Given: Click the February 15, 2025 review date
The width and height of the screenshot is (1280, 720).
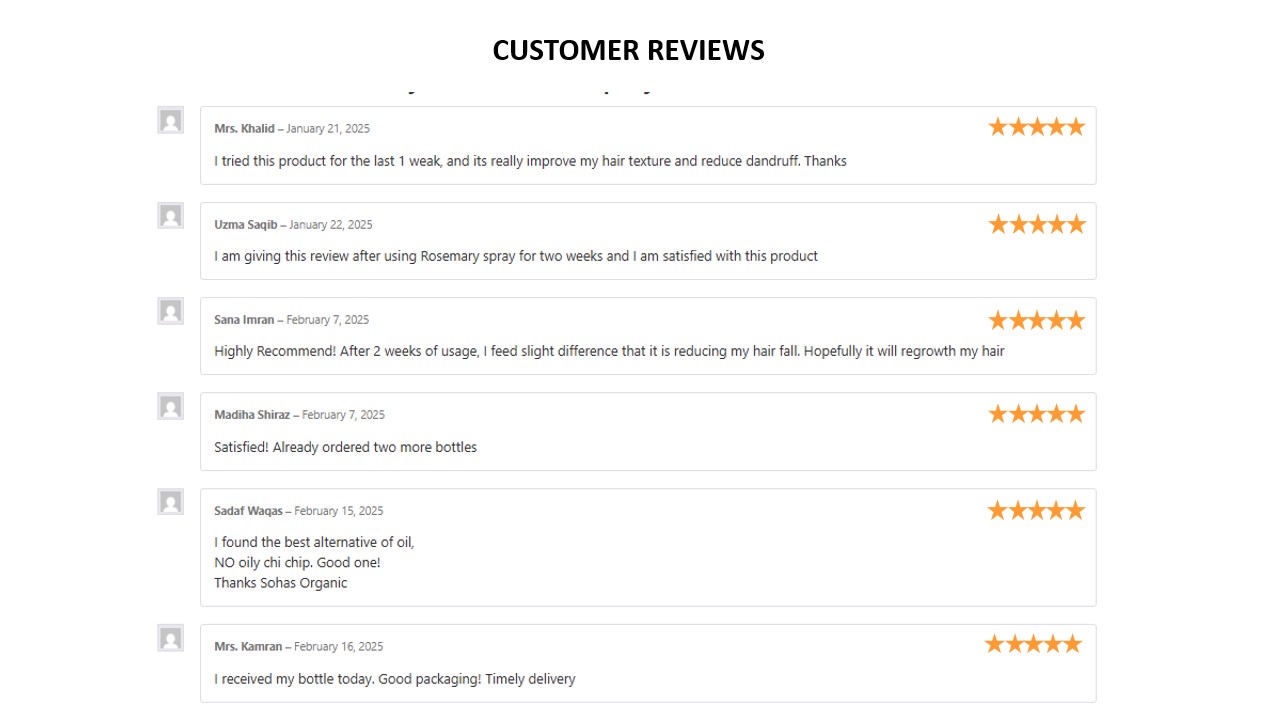Looking at the screenshot, I should tap(338, 511).
